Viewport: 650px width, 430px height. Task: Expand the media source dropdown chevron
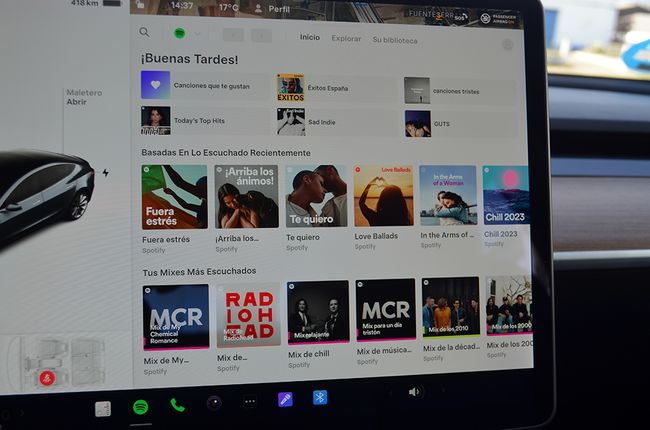click(197, 34)
